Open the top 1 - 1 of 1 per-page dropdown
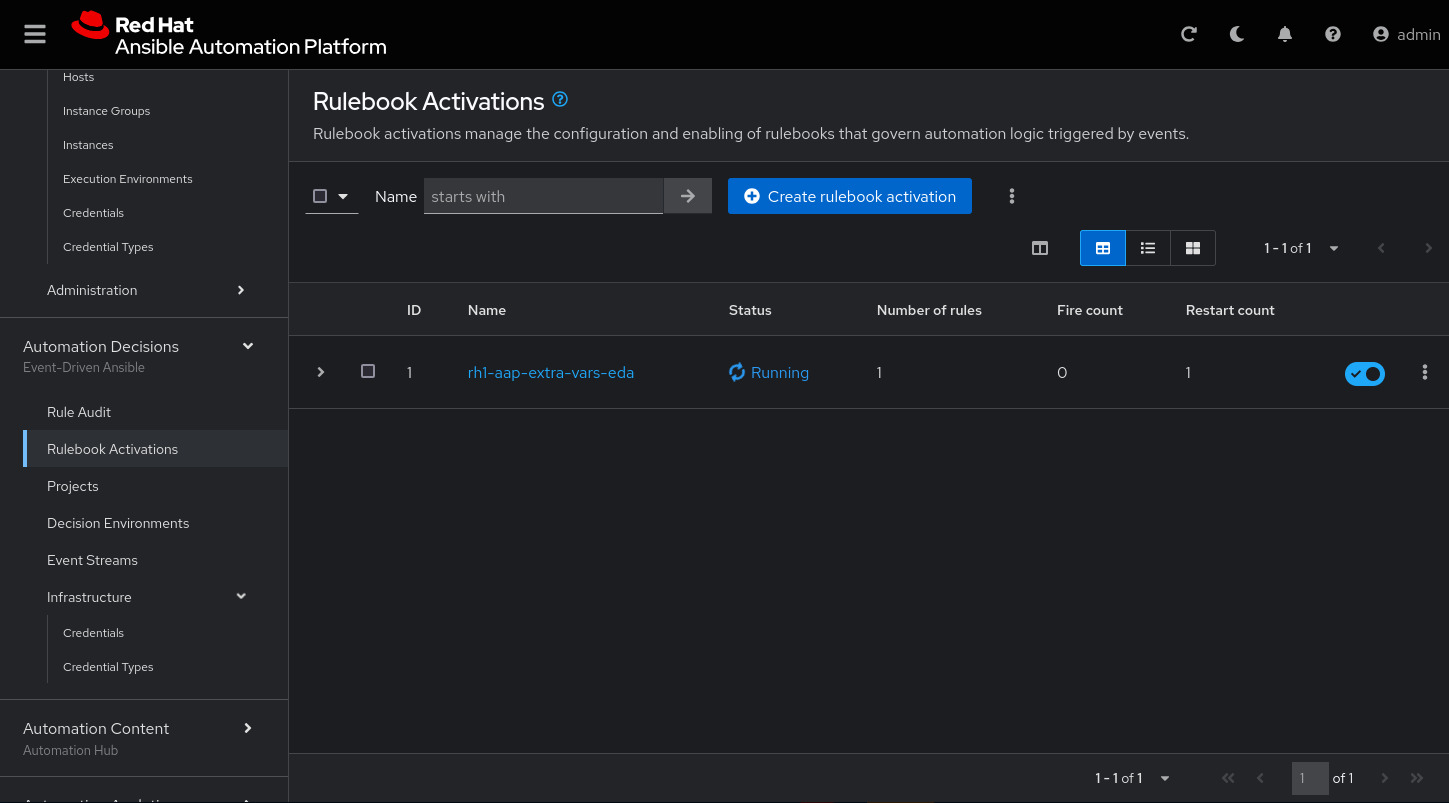The width and height of the screenshot is (1449, 803). tap(1301, 248)
